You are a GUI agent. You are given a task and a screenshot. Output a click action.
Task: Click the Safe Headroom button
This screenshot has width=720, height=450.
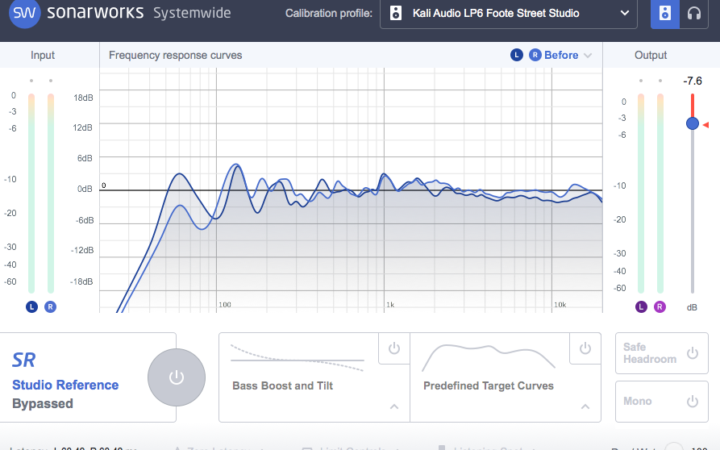[x=659, y=354]
